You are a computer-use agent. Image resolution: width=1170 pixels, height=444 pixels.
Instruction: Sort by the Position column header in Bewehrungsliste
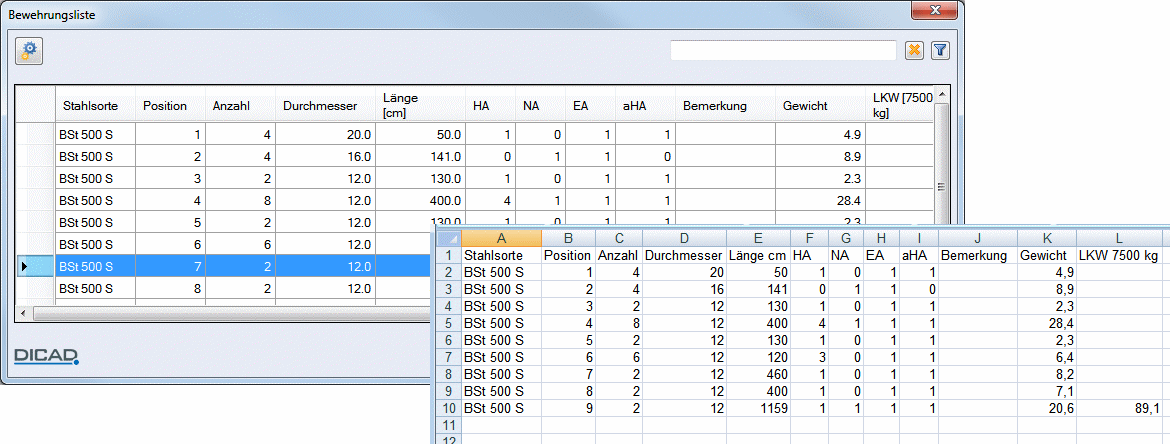170,106
